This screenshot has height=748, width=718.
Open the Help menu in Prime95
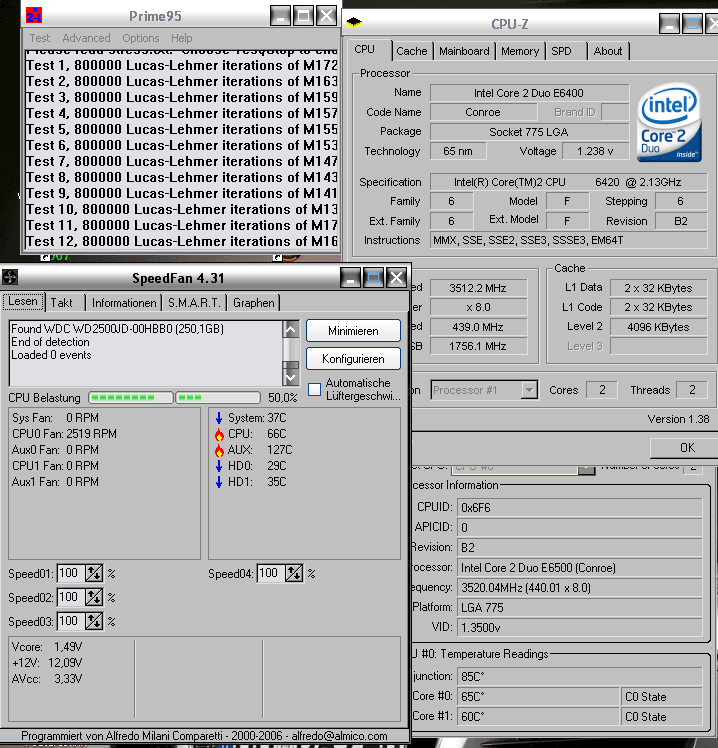coord(182,38)
